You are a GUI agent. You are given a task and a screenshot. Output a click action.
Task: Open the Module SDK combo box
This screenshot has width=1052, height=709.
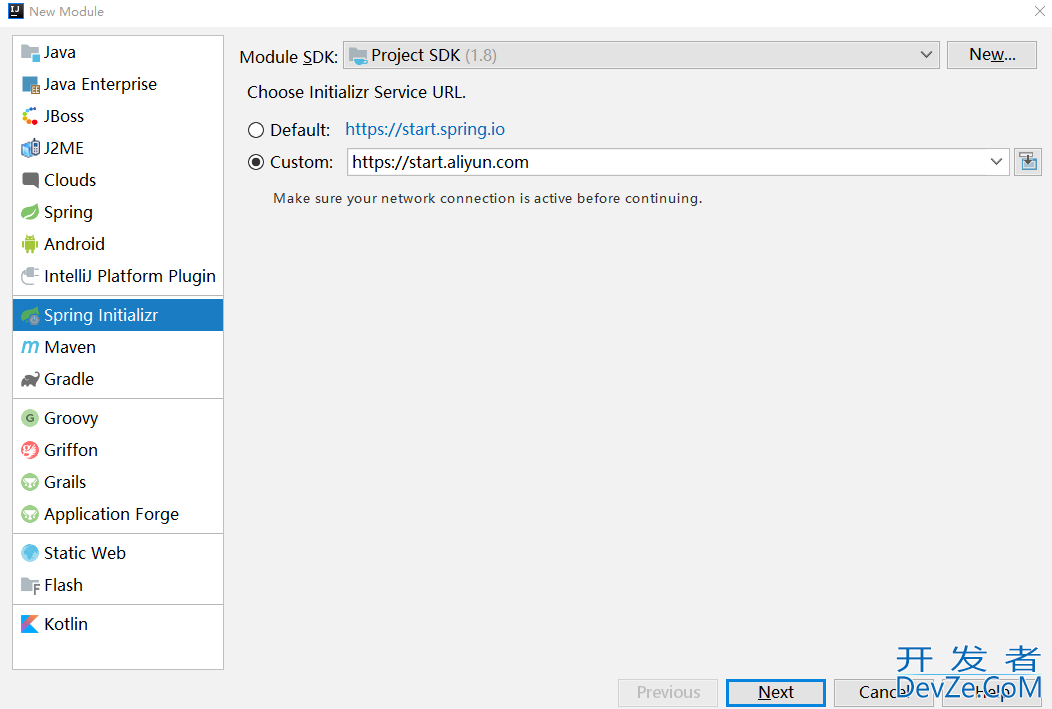[x=641, y=55]
